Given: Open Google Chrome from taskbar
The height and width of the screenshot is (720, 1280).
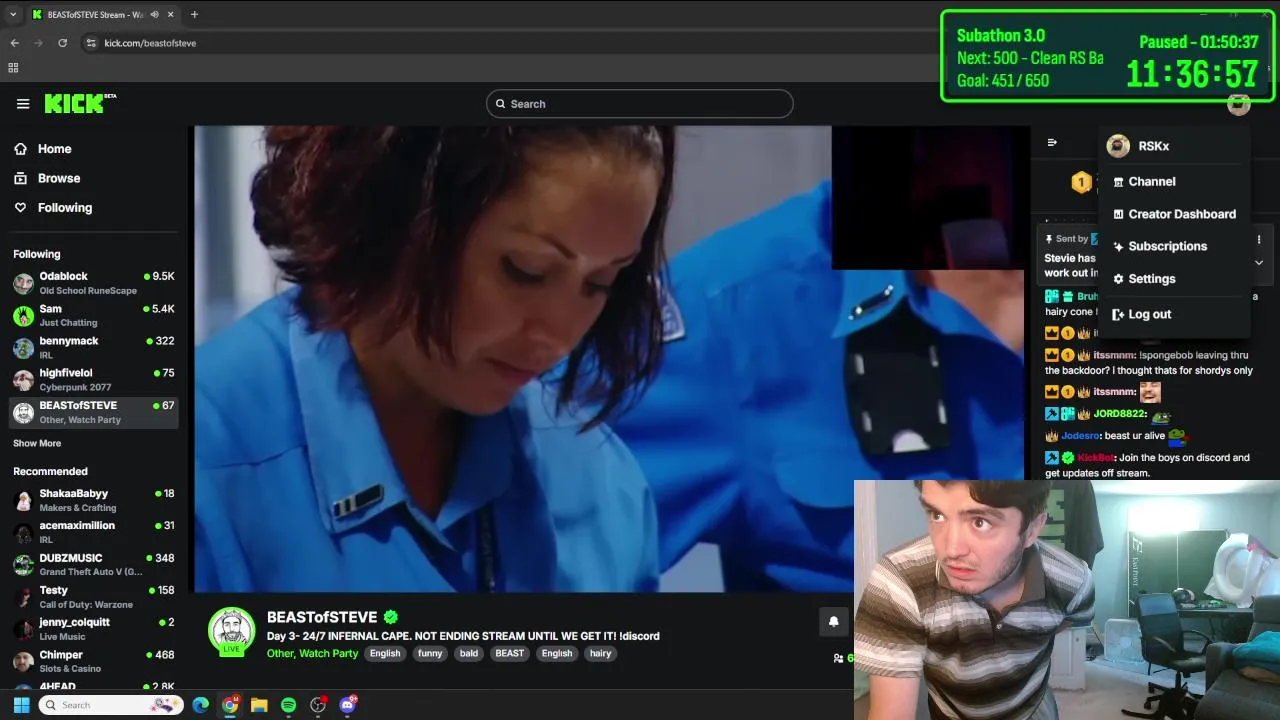Looking at the screenshot, I should pyautogui.click(x=230, y=705).
